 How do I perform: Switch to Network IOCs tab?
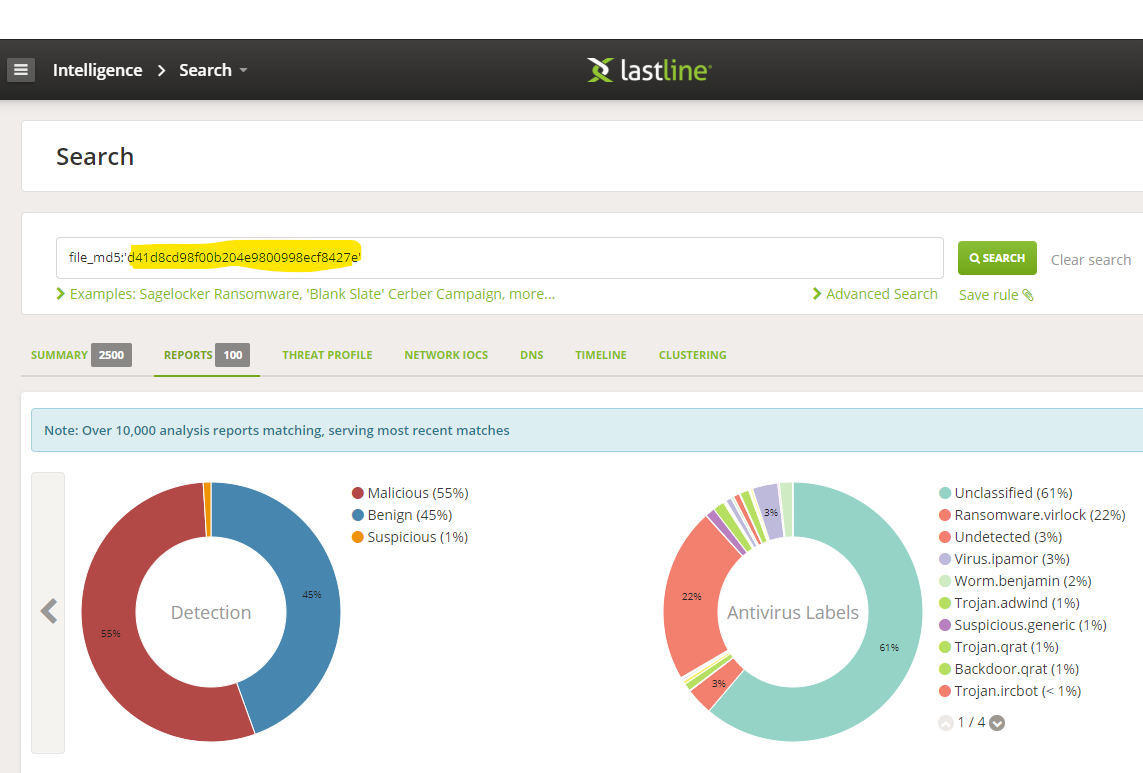pos(446,355)
